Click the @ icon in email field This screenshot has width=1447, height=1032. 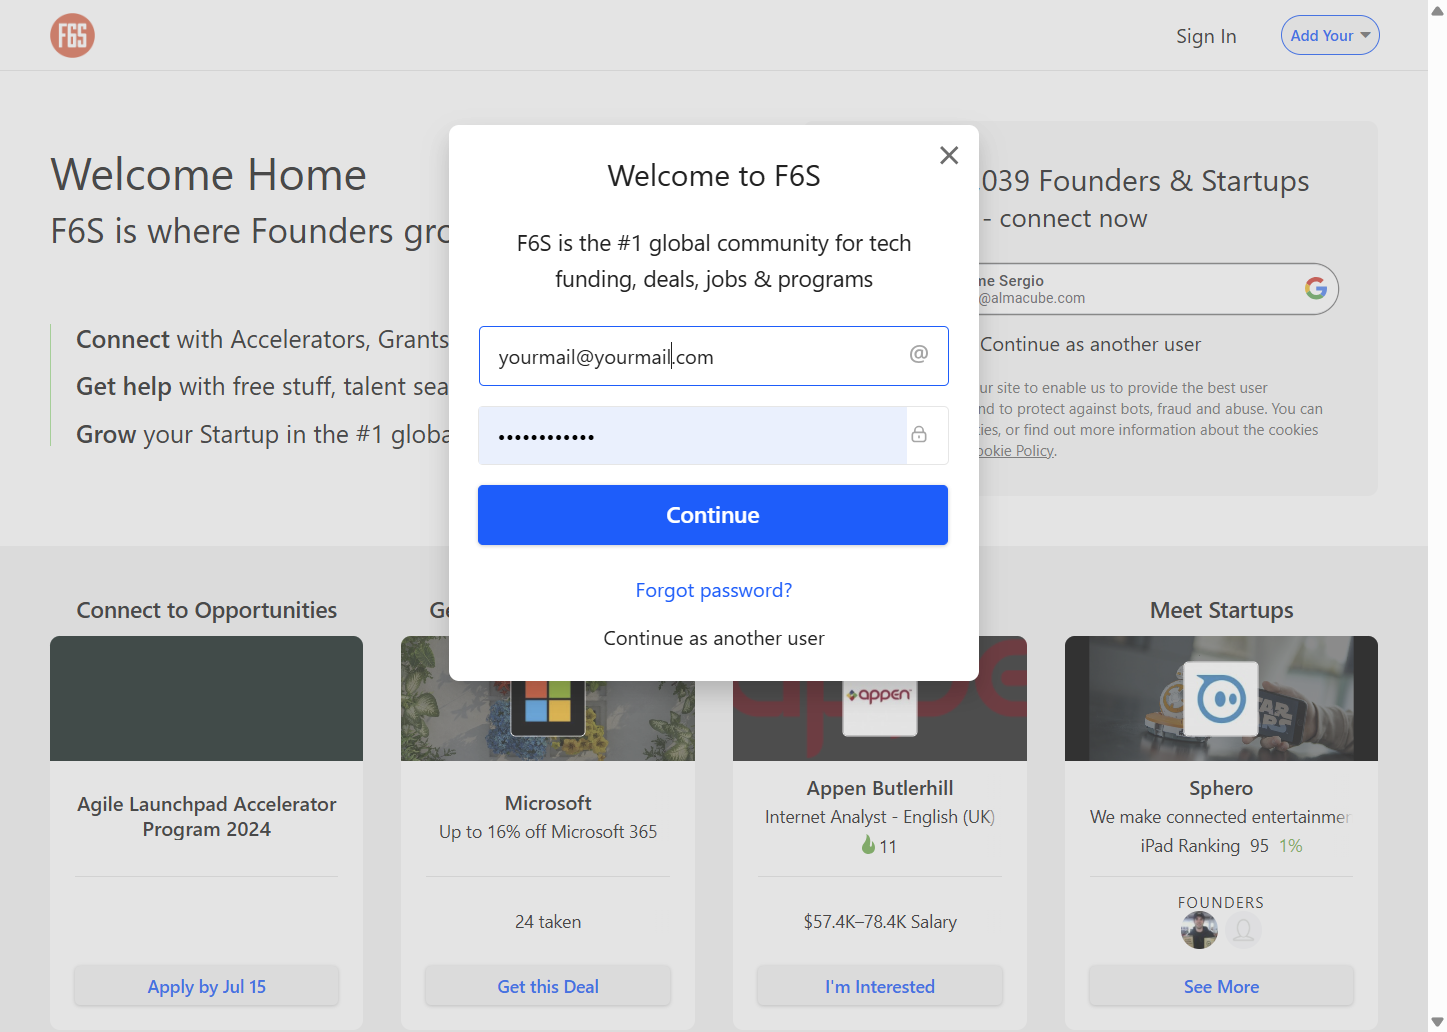(x=919, y=354)
